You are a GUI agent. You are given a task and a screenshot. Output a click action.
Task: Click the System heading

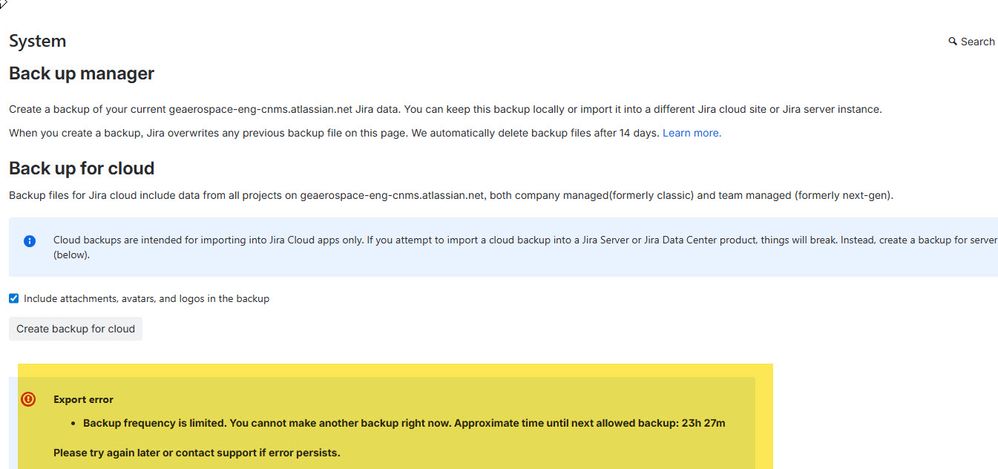38,41
